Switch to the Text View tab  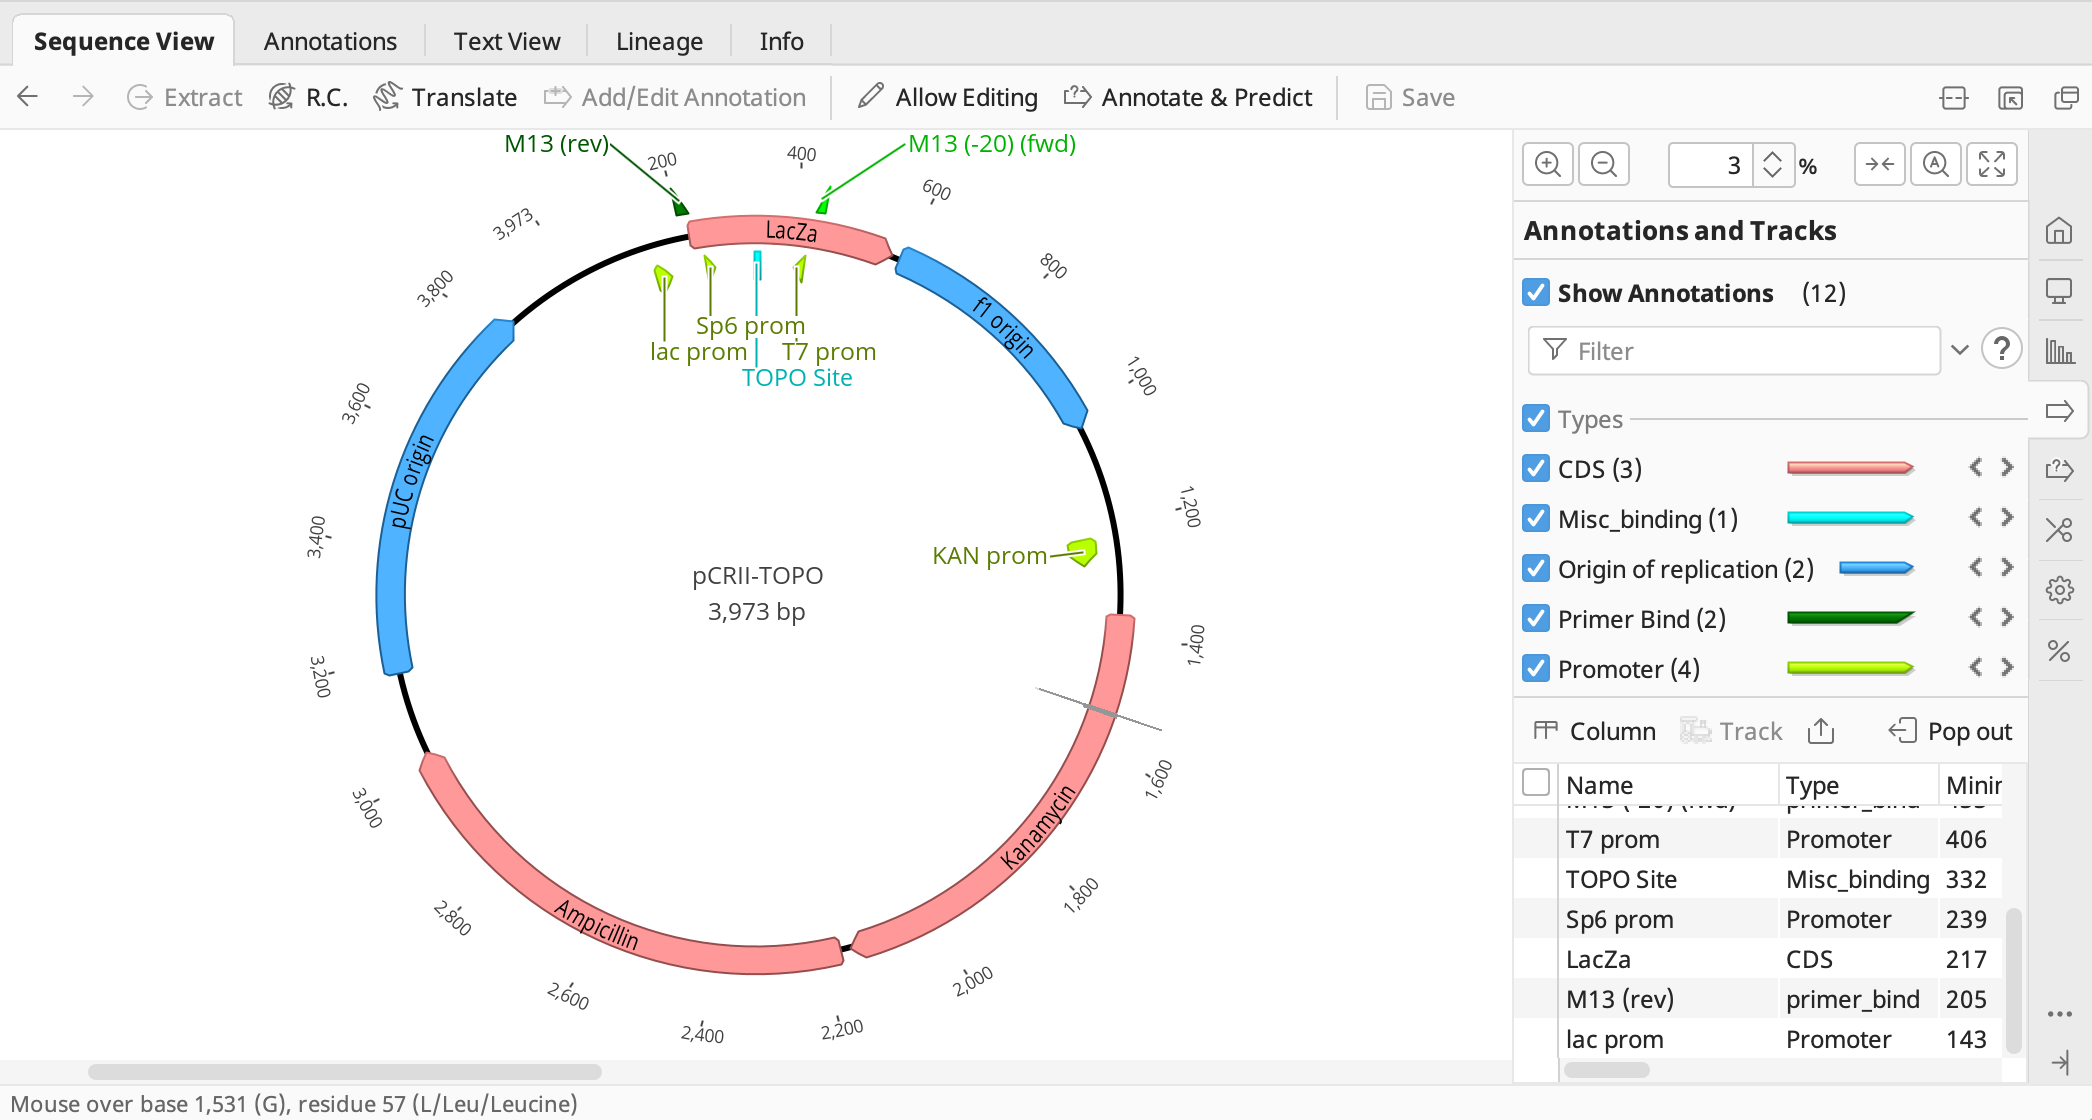tap(506, 41)
